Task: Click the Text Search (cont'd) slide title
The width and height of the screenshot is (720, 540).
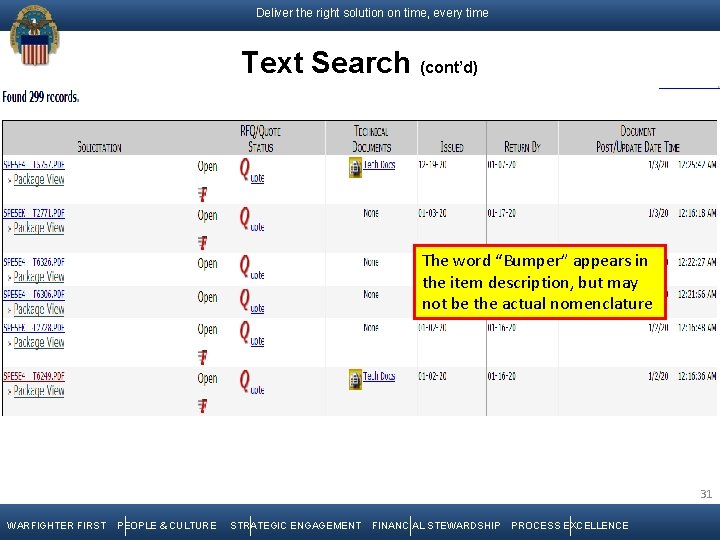Action: 360,62
